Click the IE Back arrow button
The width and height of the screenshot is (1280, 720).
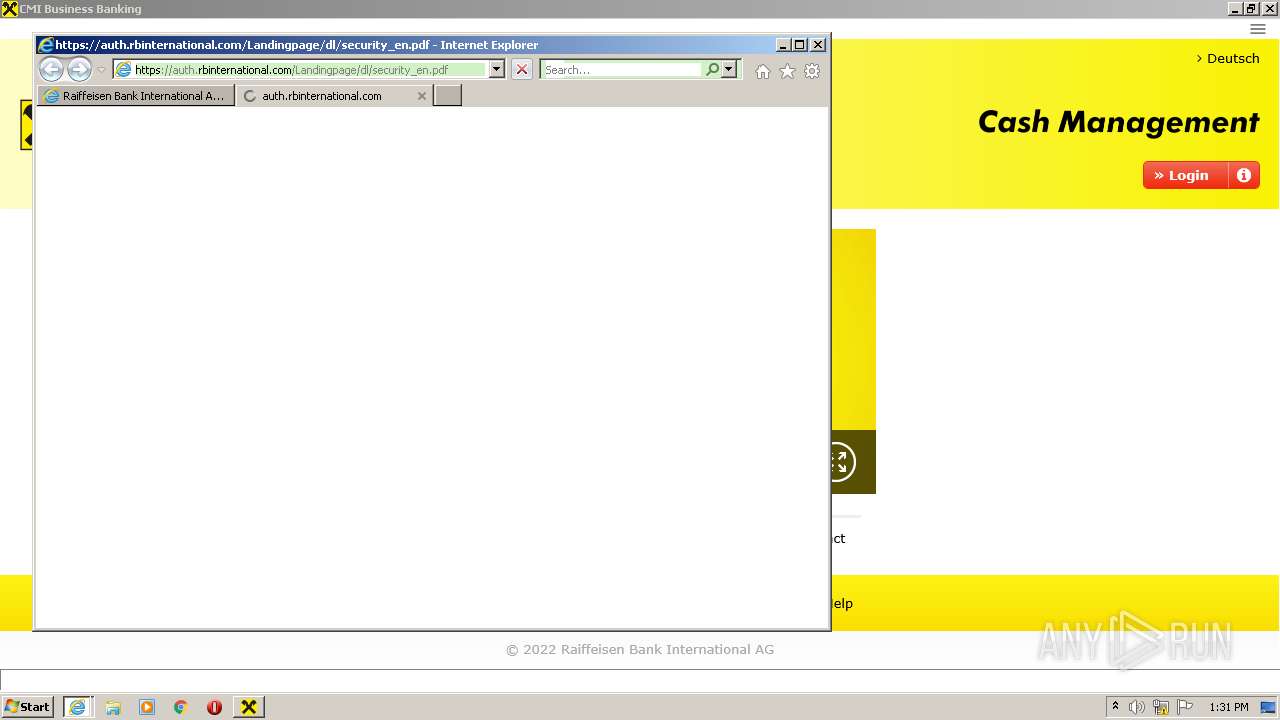[51, 69]
